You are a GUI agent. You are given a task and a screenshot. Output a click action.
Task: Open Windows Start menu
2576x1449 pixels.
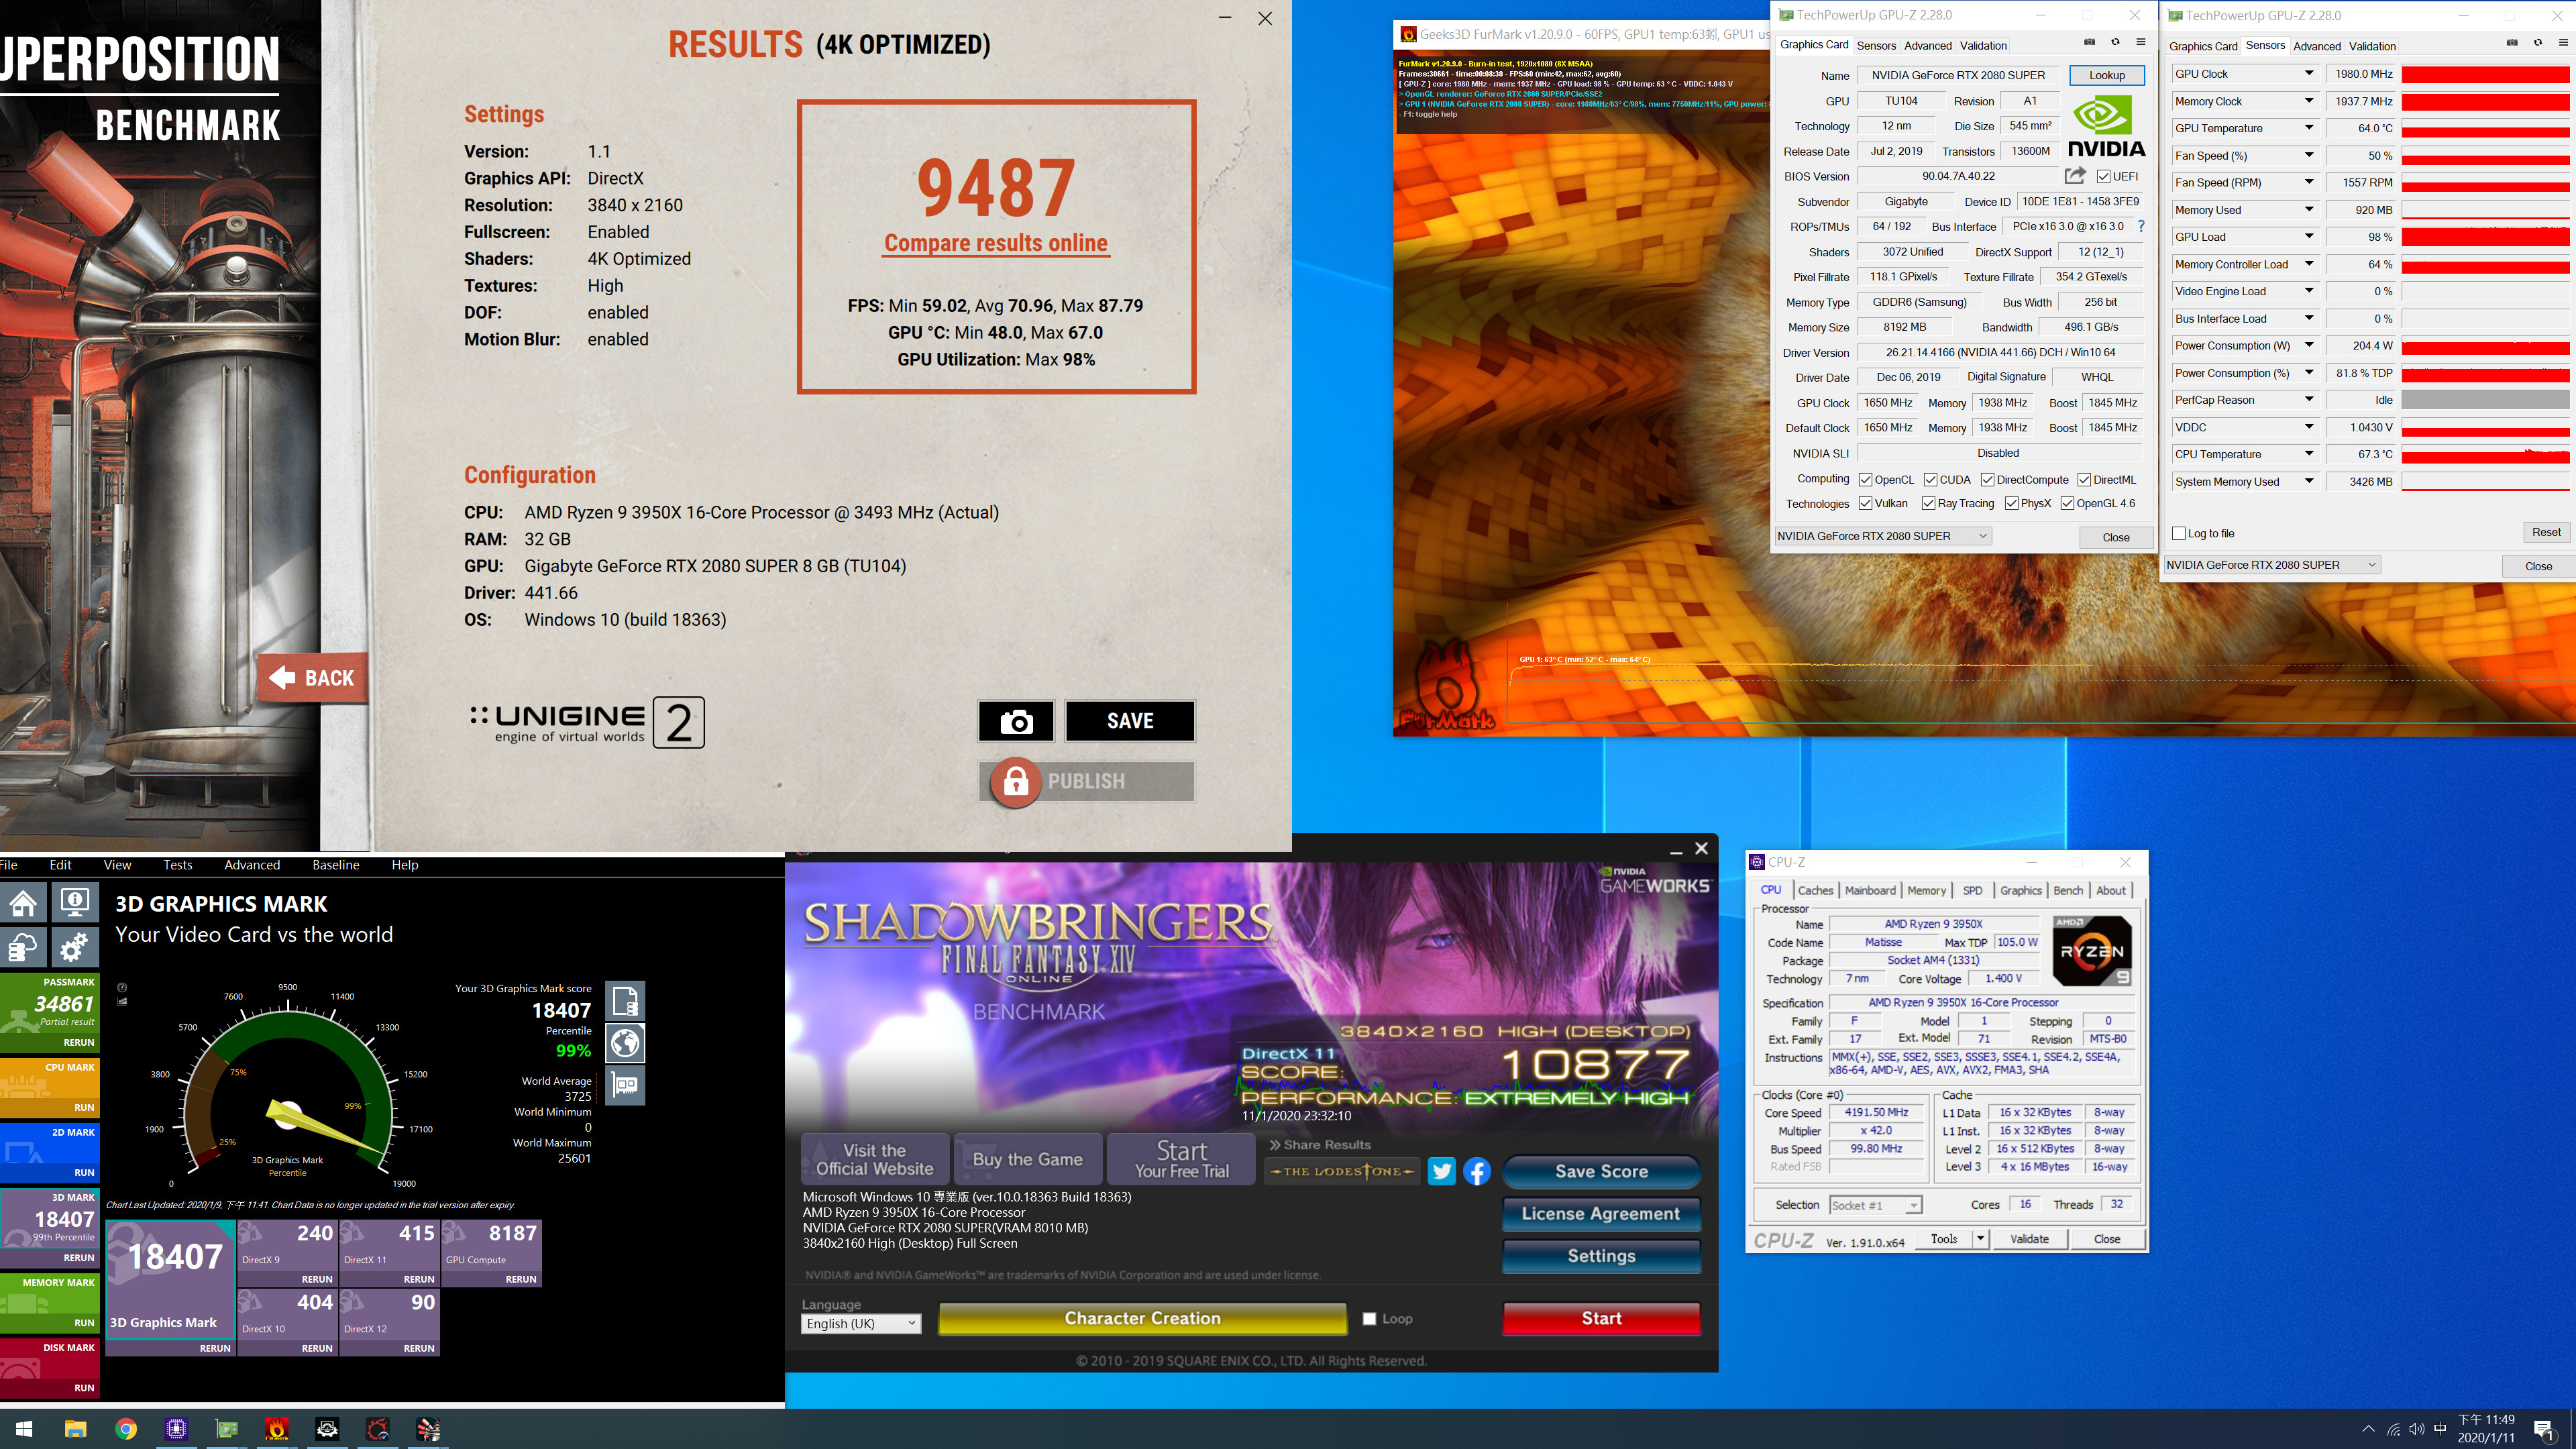[x=24, y=1428]
